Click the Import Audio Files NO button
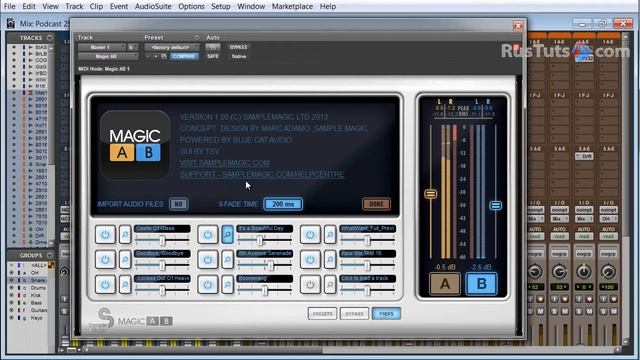This screenshot has width=640, height=360. point(179,204)
